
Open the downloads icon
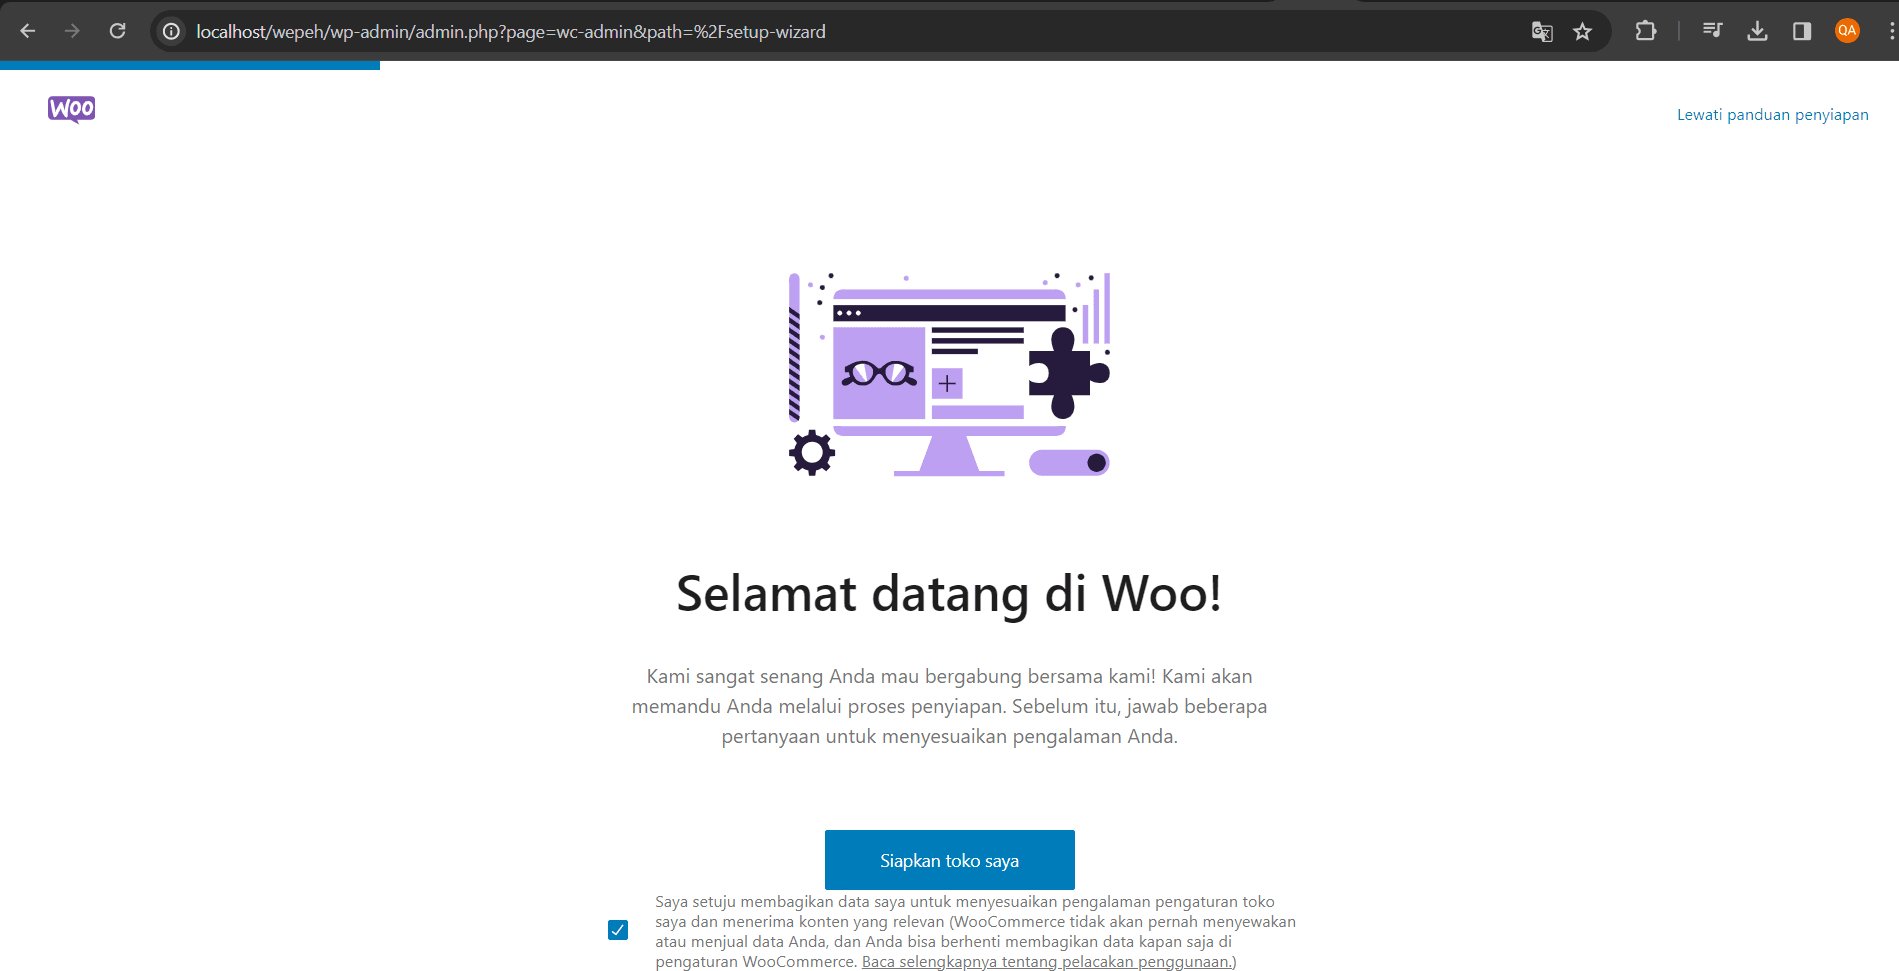coord(1757,31)
